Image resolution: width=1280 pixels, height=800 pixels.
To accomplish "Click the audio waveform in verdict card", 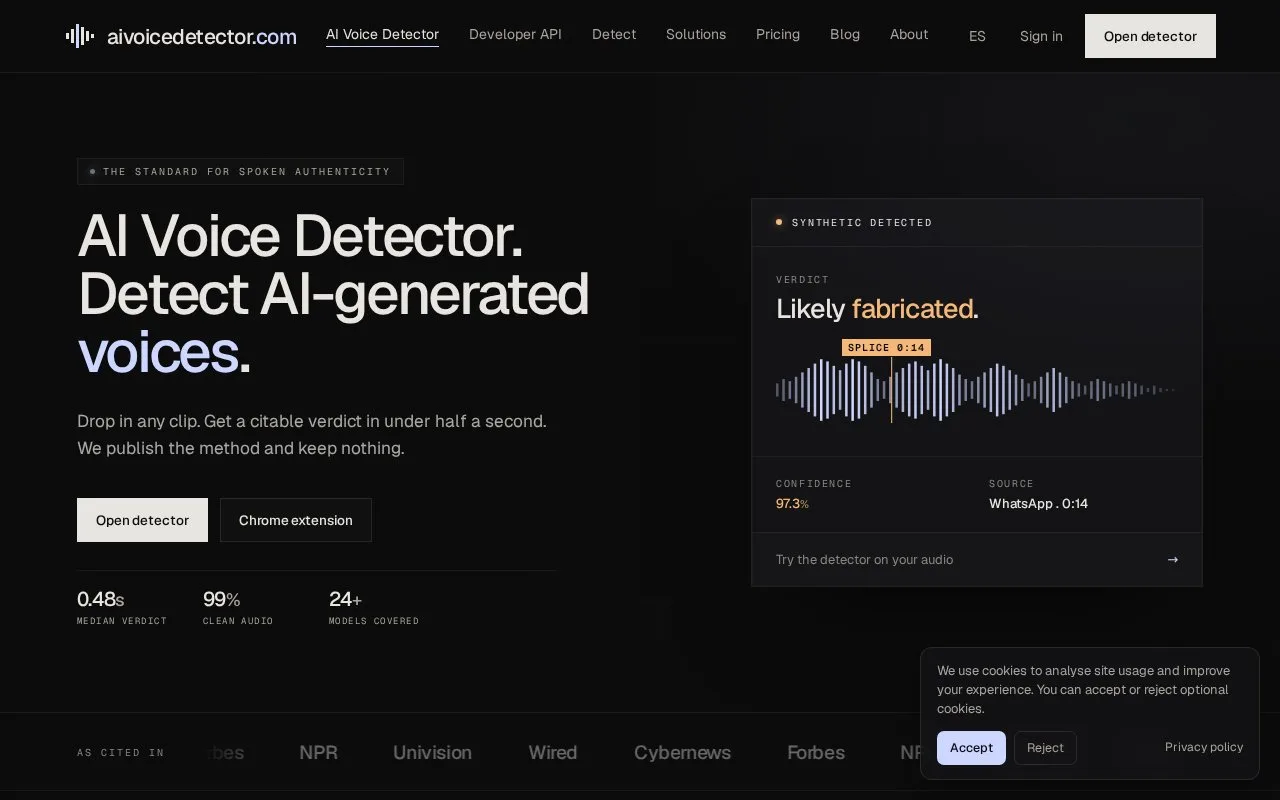I will tap(975, 390).
